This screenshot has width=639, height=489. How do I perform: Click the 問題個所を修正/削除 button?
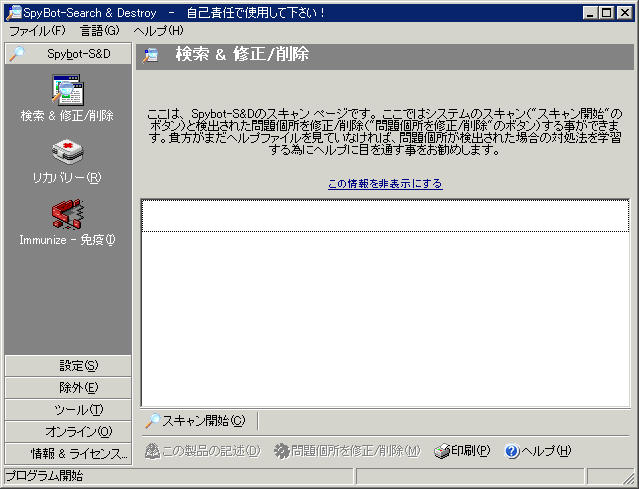(x=347, y=451)
